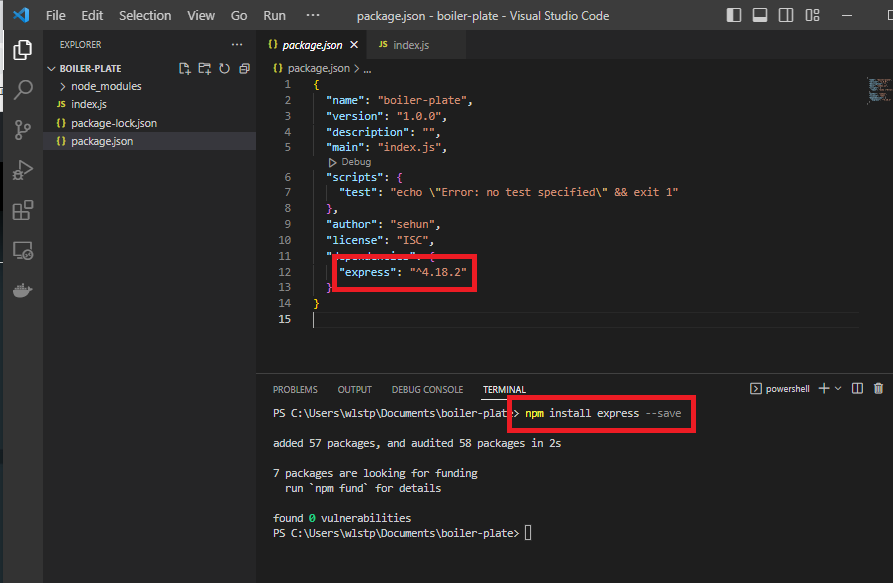Image resolution: width=893 pixels, height=583 pixels.
Task: Click the "express" dependency key
Action: tap(367, 272)
